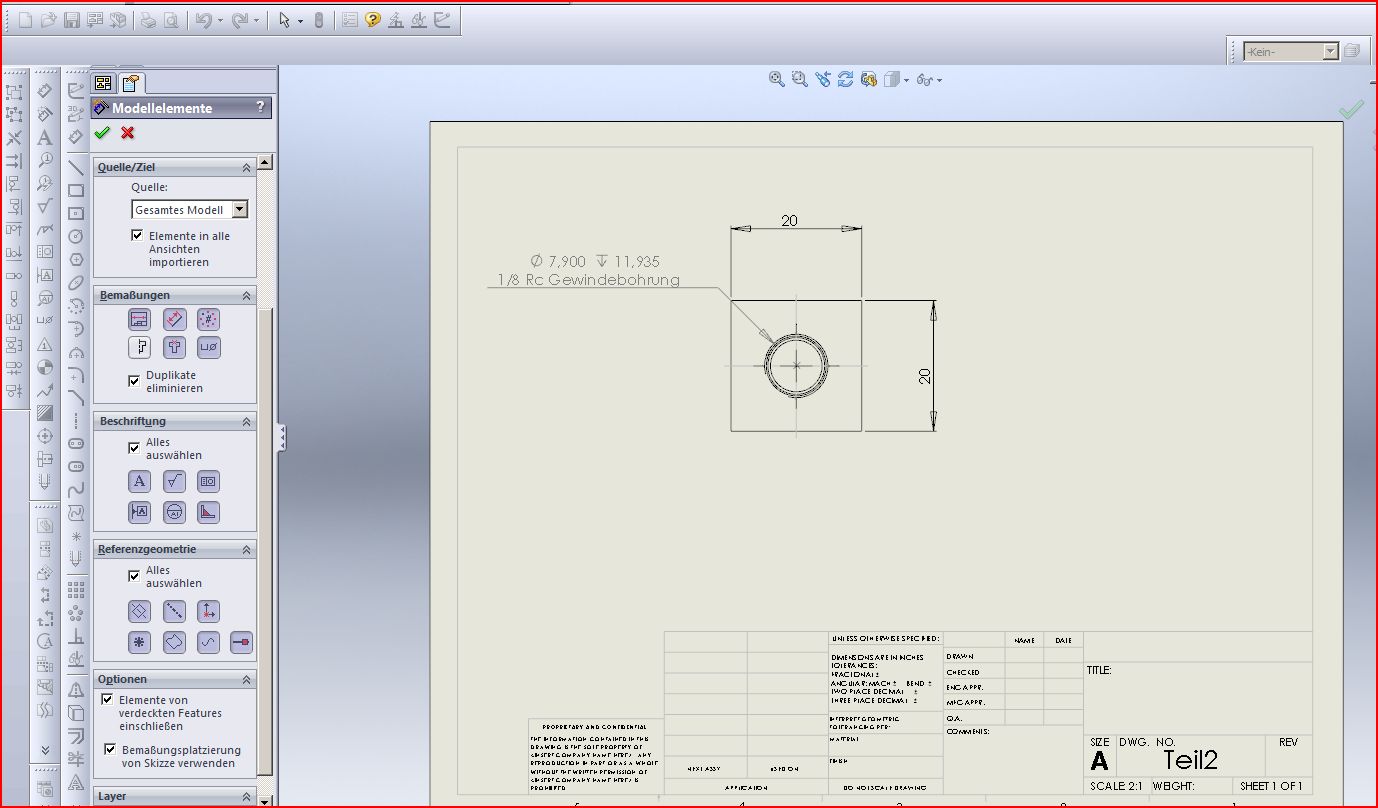1378x808 pixels.
Task: Click the Notes 'A' icon under Beschriftung
Action: (x=139, y=482)
